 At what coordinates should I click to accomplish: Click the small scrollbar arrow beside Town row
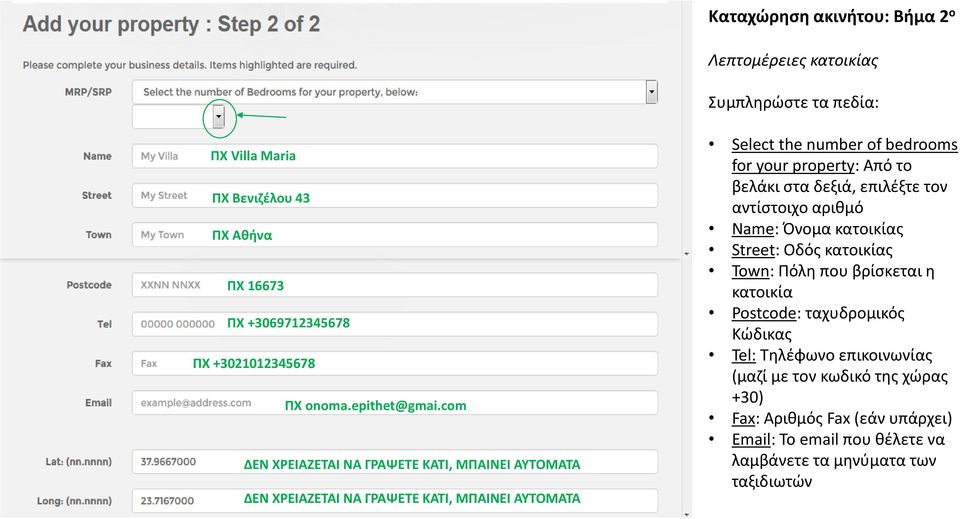pyautogui.click(x=686, y=253)
